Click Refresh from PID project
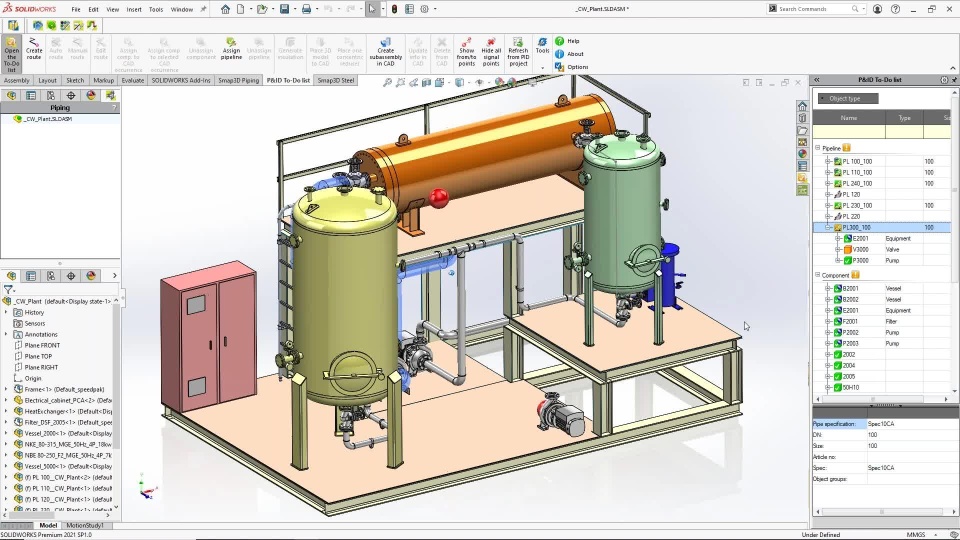This screenshot has height=540, width=960. pyautogui.click(x=518, y=51)
